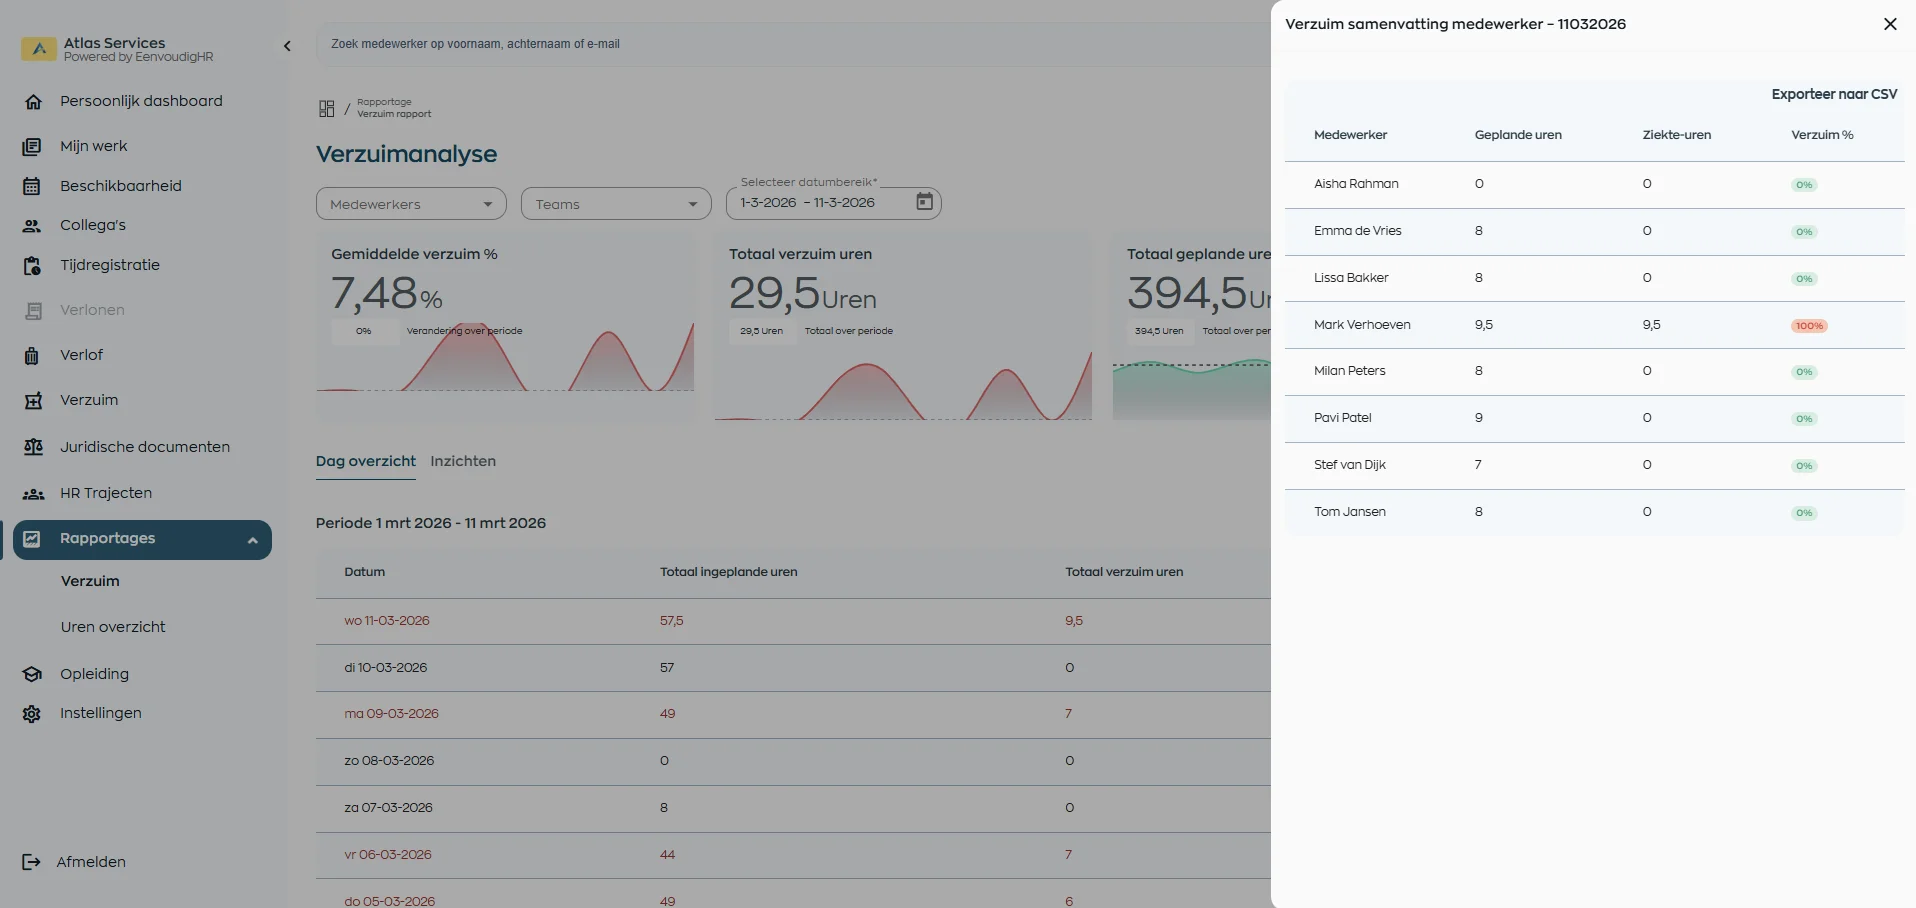Collapse the sidebar using the arrow chevron
The width and height of the screenshot is (1916, 908).
pyautogui.click(x=287, y=46)
